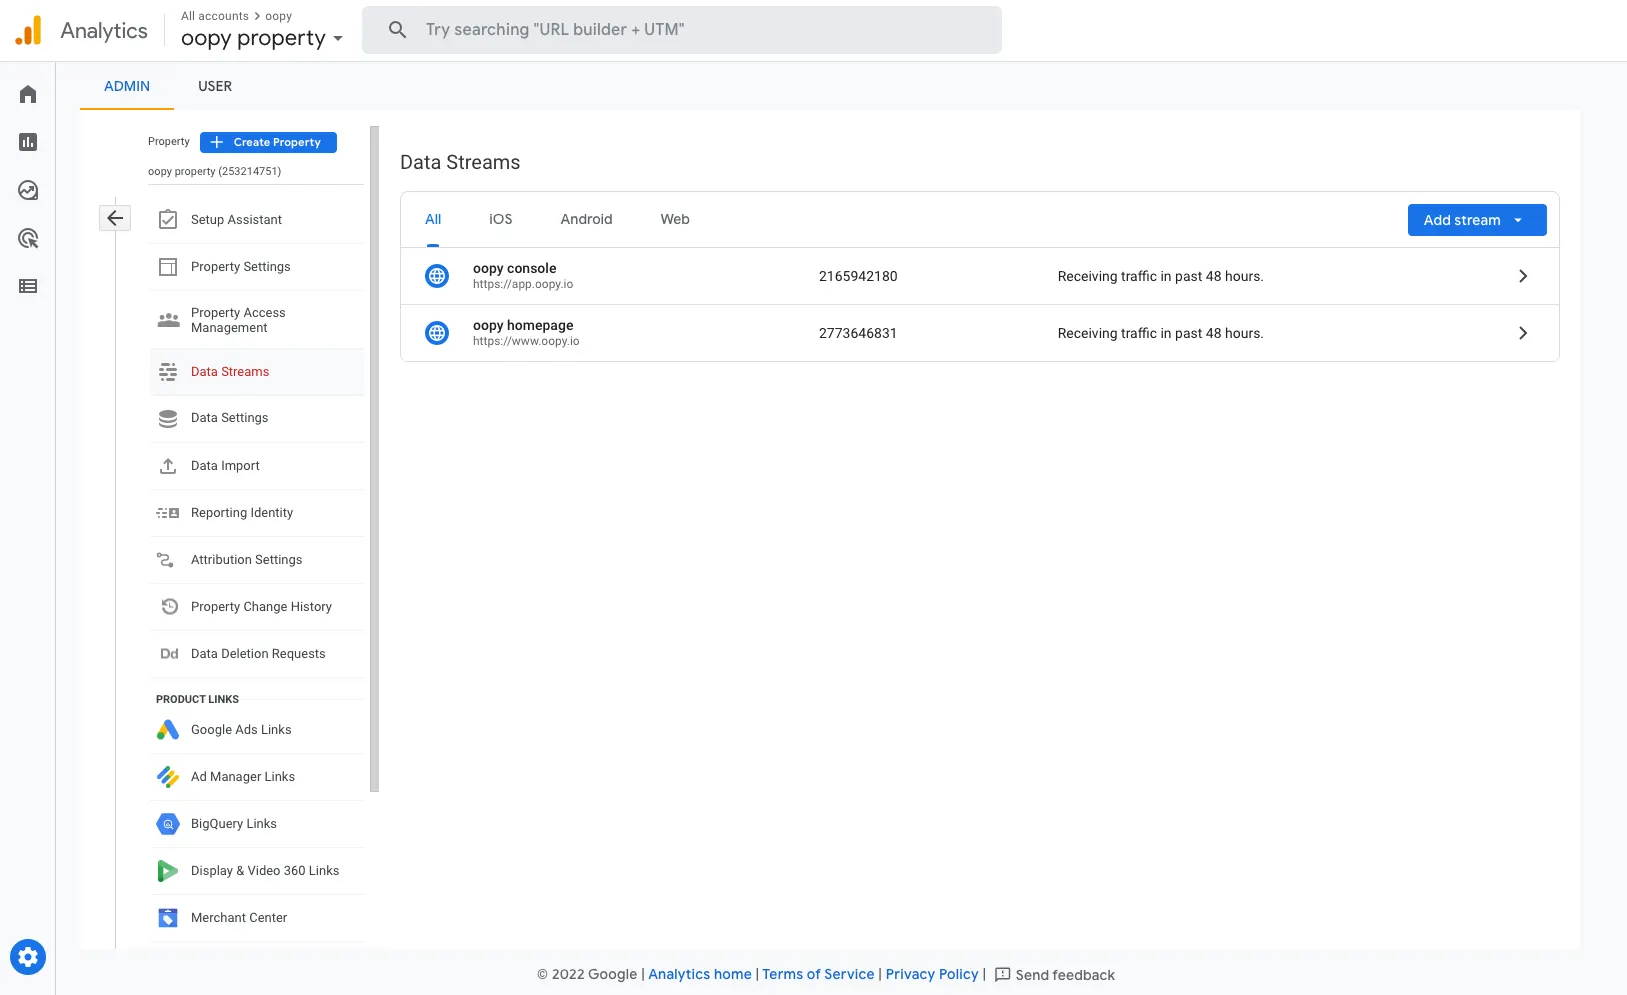1627x995 pixels.
Task: Expand the oopy property account selector
Action: click(262, 38)
